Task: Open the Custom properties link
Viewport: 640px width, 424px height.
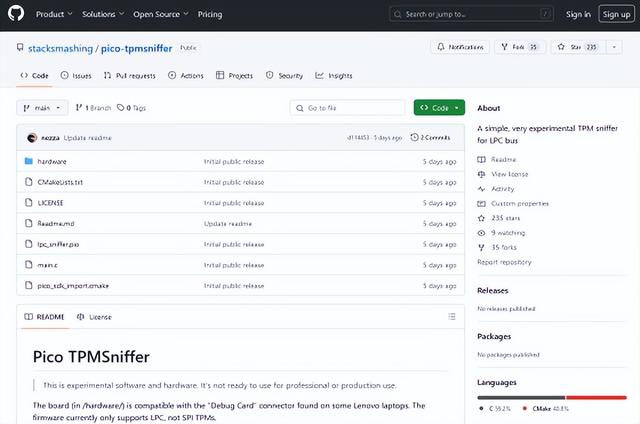Action: tap(513, 204)
